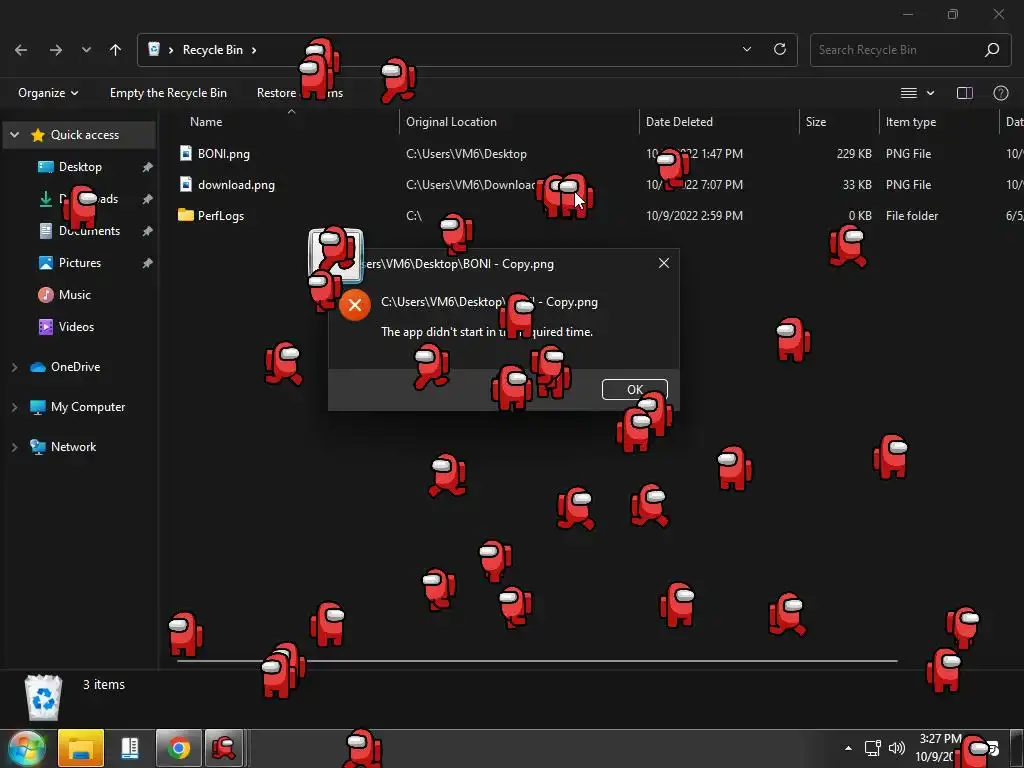Click the download.png file icon
This screenshot has width=1024, height=768.
[x=185, y=184]
